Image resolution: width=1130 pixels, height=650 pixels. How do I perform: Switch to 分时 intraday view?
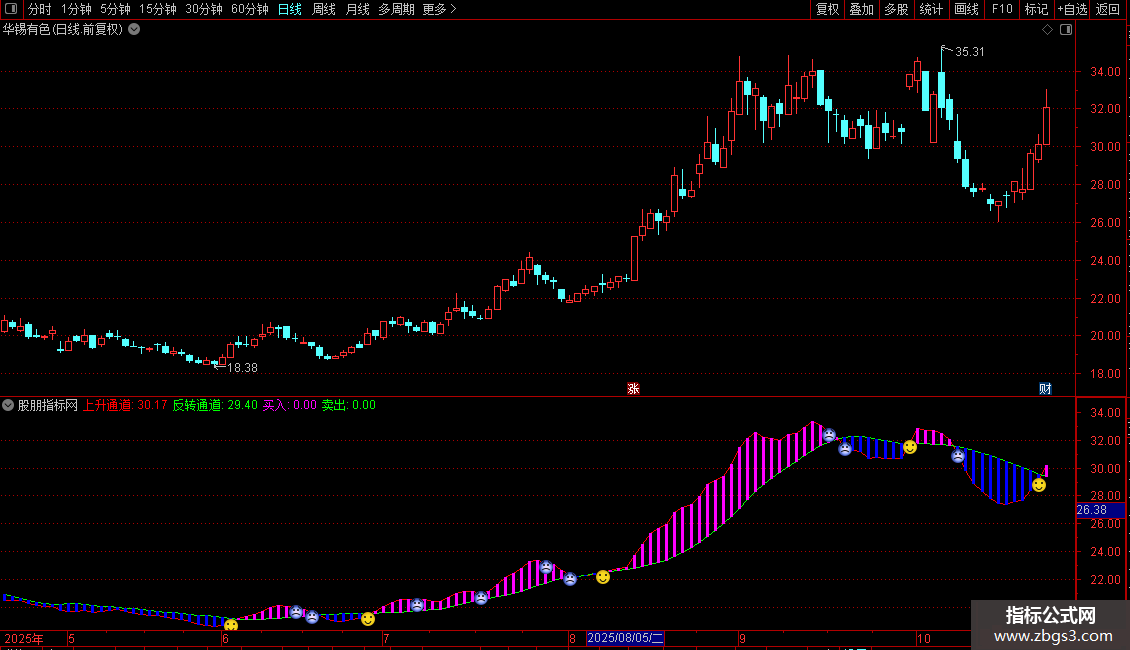pos(40,9)
